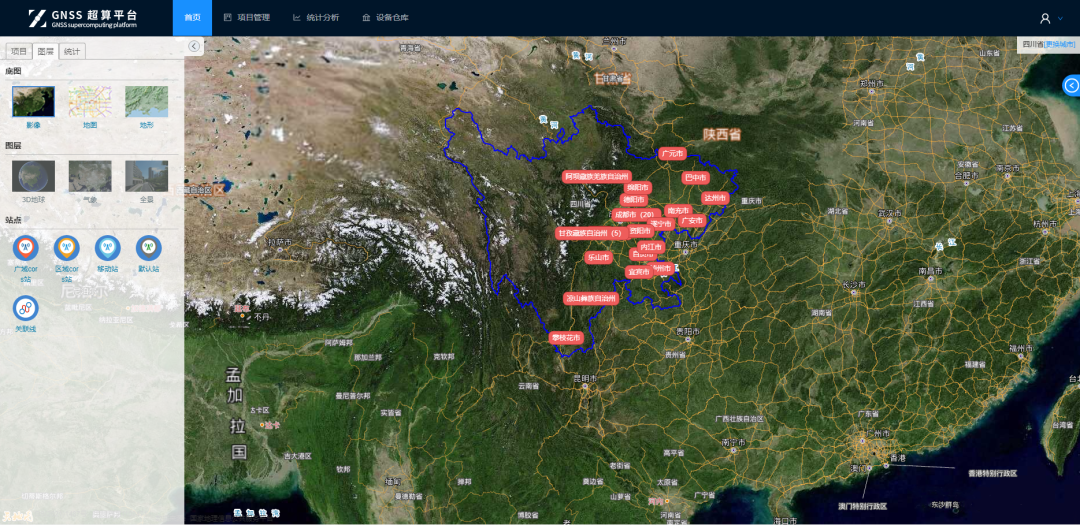Click the 甘孜藏族自治州 (5) marker
The height and width of the screenshot is (525, 1080).
591,234
